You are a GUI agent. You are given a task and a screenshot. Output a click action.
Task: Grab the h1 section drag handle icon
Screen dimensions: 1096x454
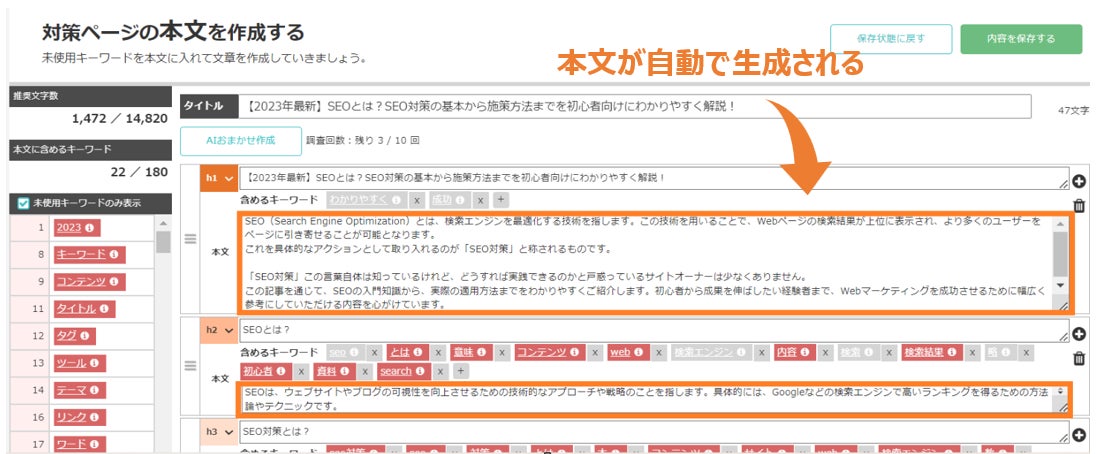(190, 239)
